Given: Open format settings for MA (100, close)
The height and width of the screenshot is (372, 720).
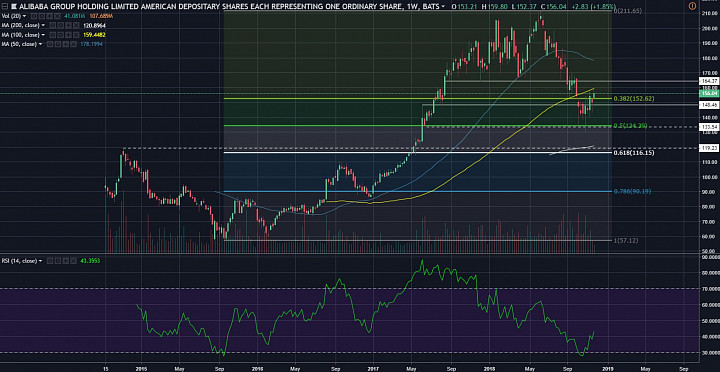Looking at the screenshot, I should [61, 35].
